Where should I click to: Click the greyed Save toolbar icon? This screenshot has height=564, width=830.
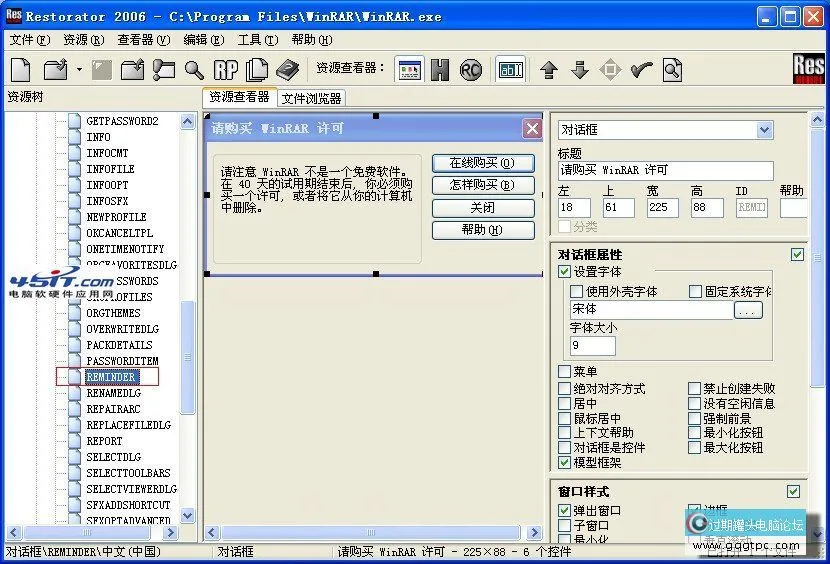point(102,69)
